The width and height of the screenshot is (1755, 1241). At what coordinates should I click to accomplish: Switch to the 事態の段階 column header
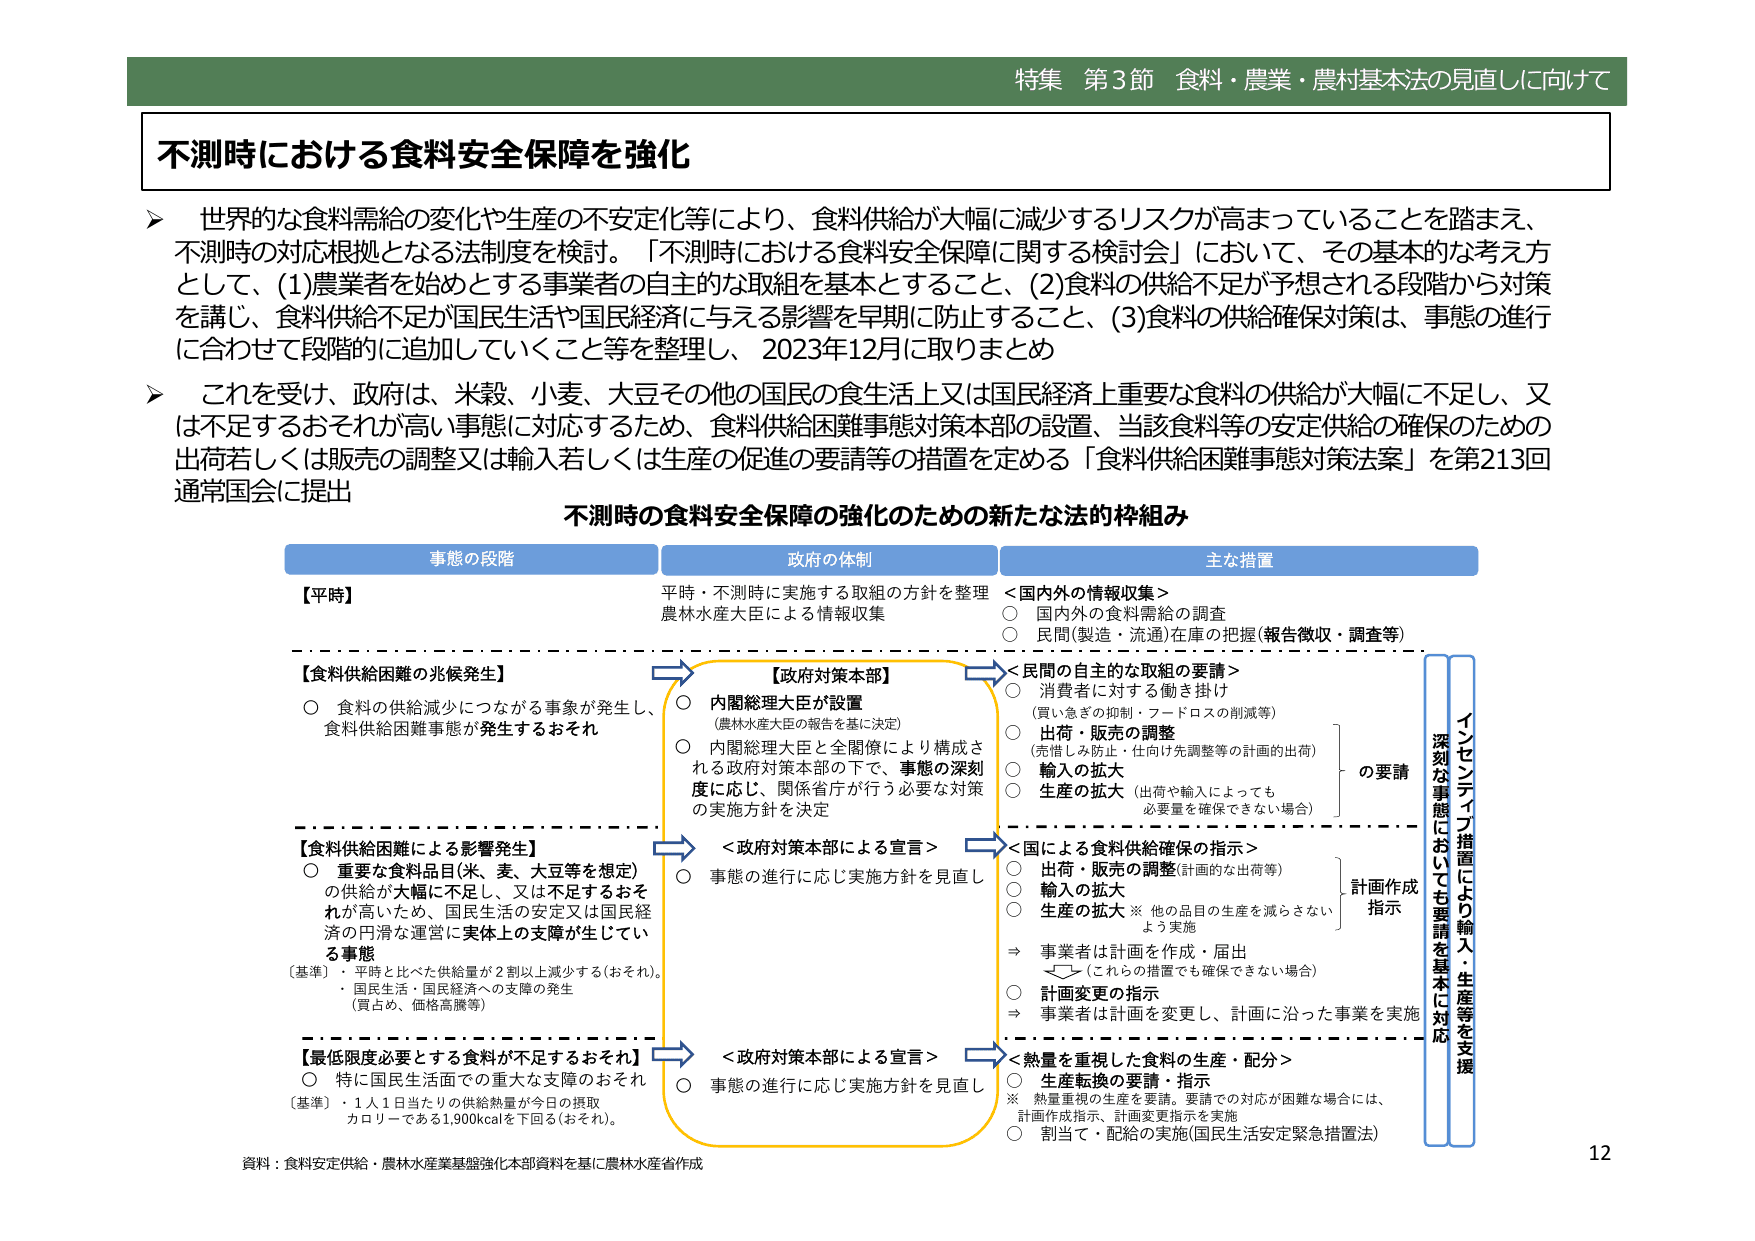[470, 561]
